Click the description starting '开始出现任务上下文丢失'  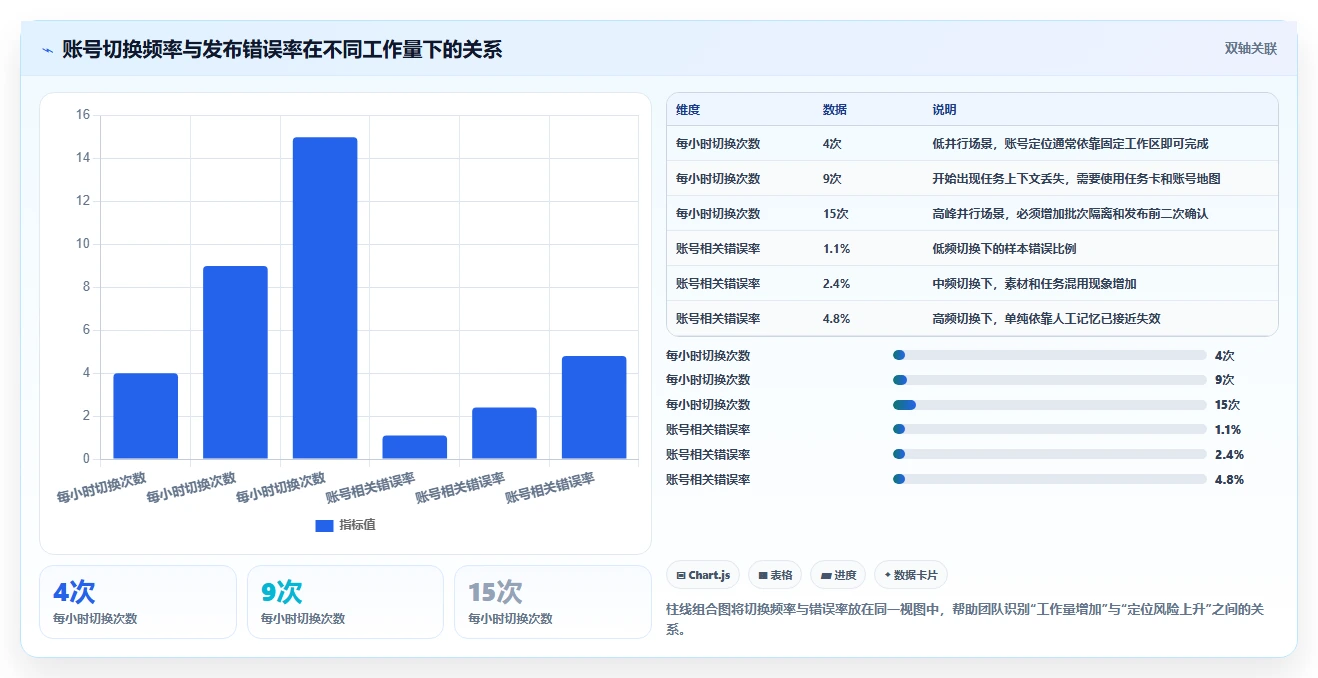1076,179
